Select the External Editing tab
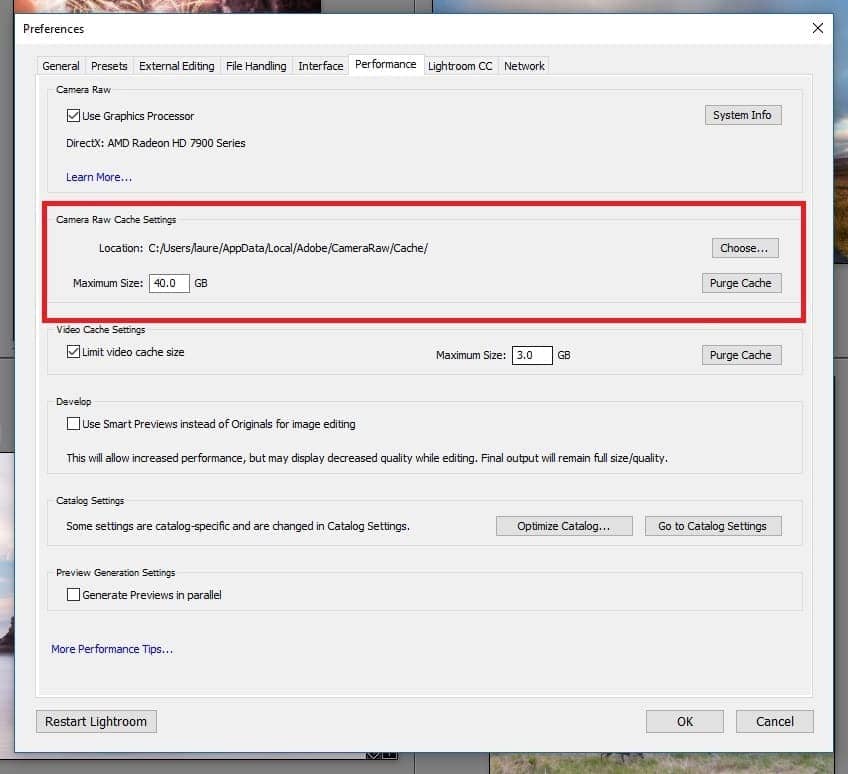The width and height of the screenshot is (848, 774). click(176, 66)
